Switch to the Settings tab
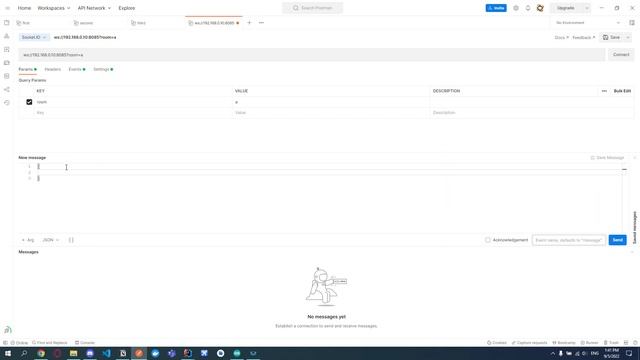Image resolution: width=640 pixels, height=360 pixels. tap(103, 69)
